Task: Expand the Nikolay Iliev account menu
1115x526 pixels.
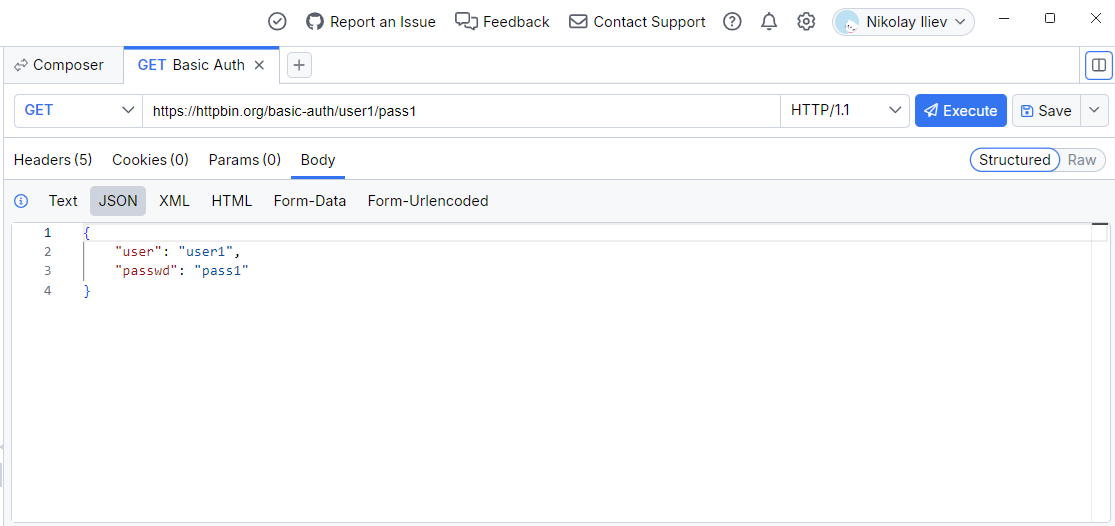Action: pos(903,22)
